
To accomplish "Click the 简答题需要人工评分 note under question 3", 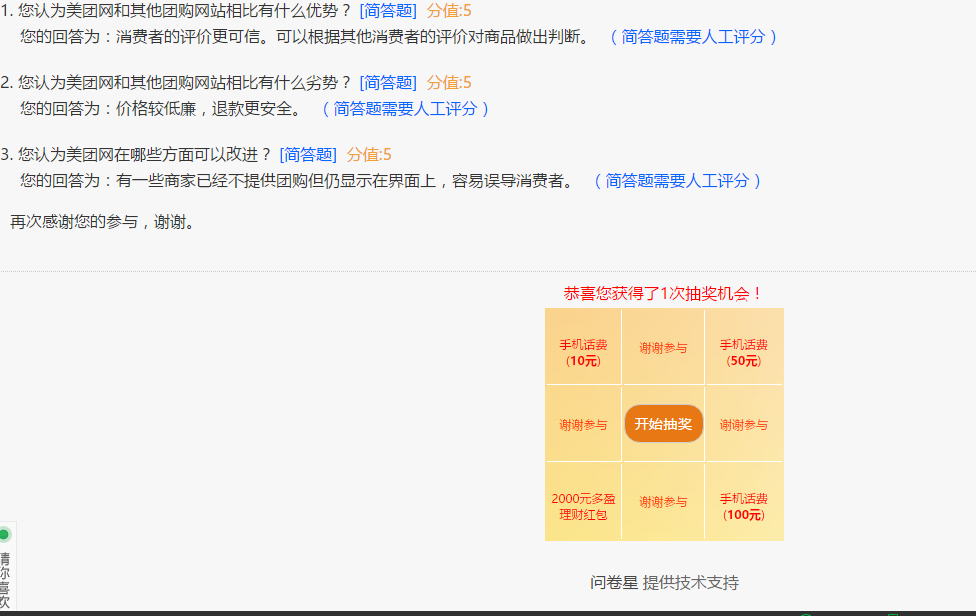I will (x=677, y=181).
